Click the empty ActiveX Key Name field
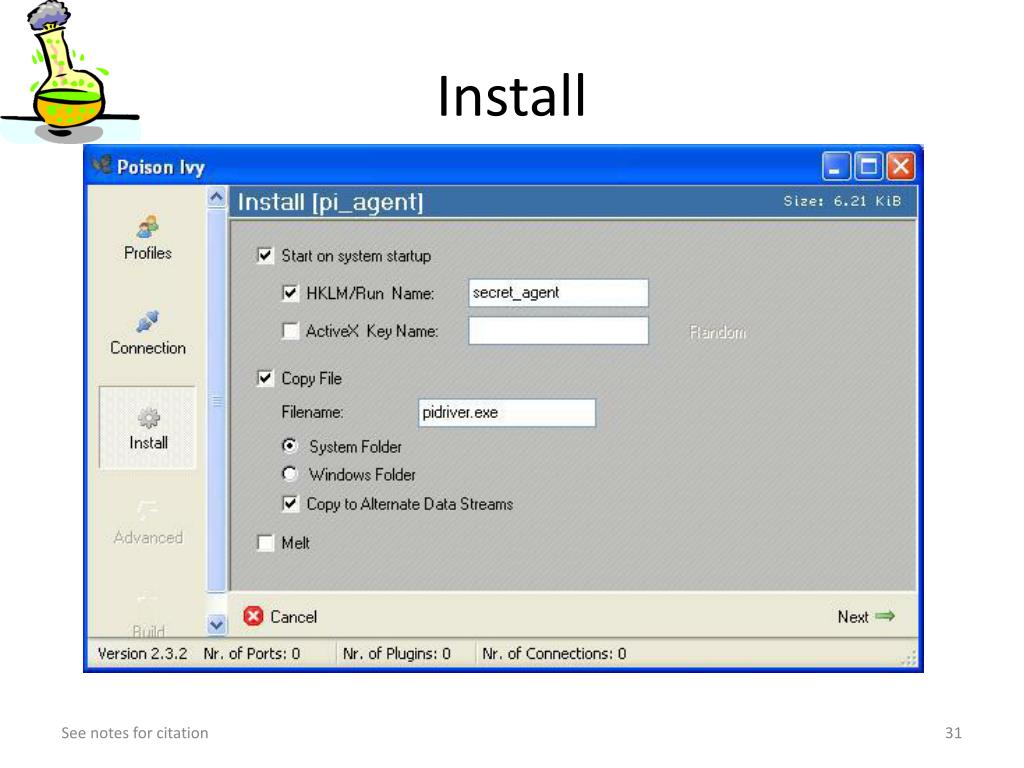This screenshot has height=768, width=1024. coord(558,330)
